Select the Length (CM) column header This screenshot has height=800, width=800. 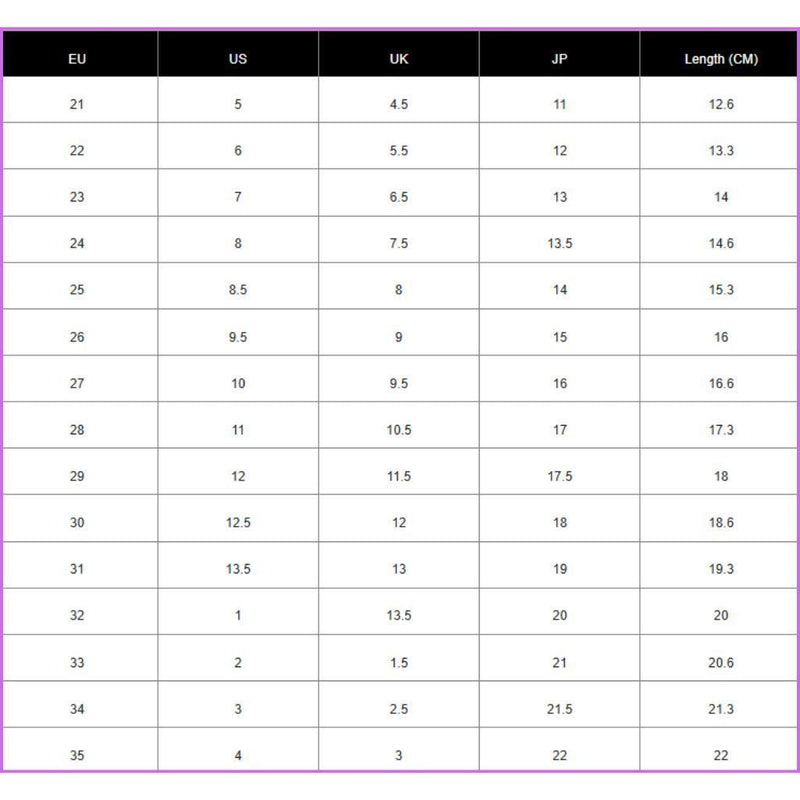[721, 59]
